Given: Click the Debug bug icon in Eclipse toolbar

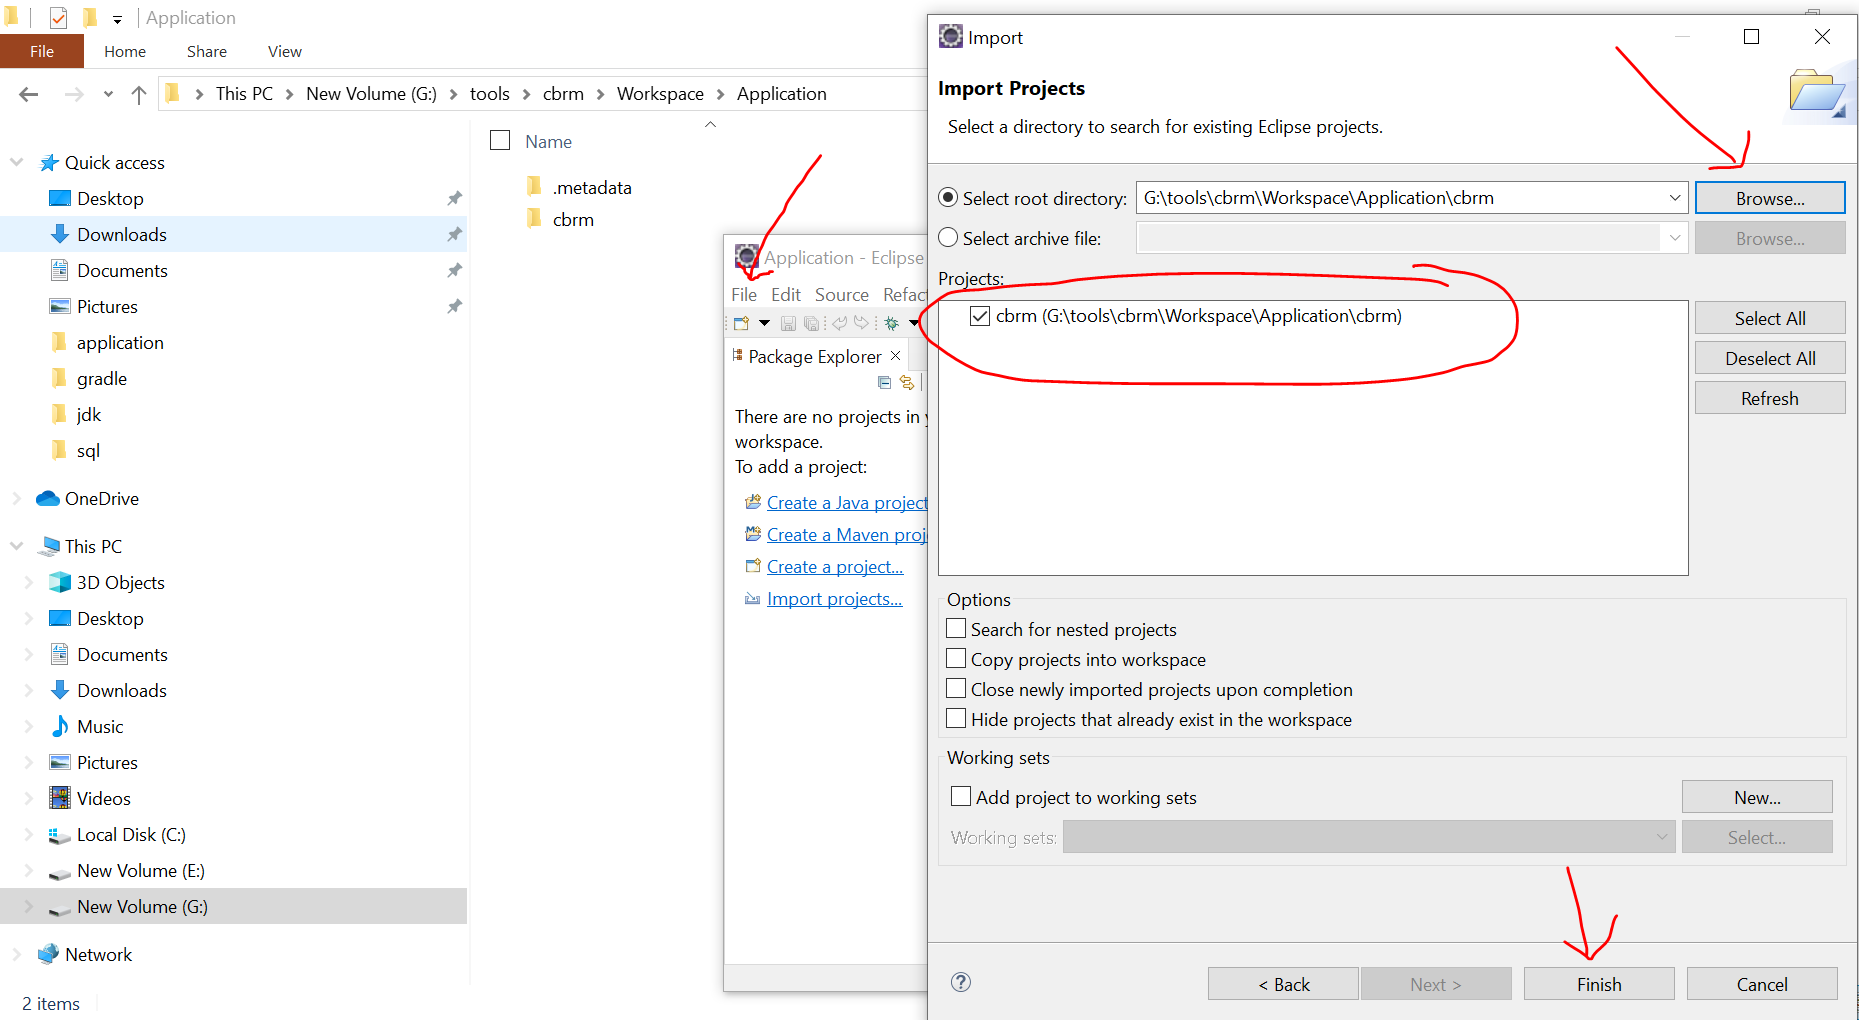Looking at the screenshot, I should pos(891,323).
